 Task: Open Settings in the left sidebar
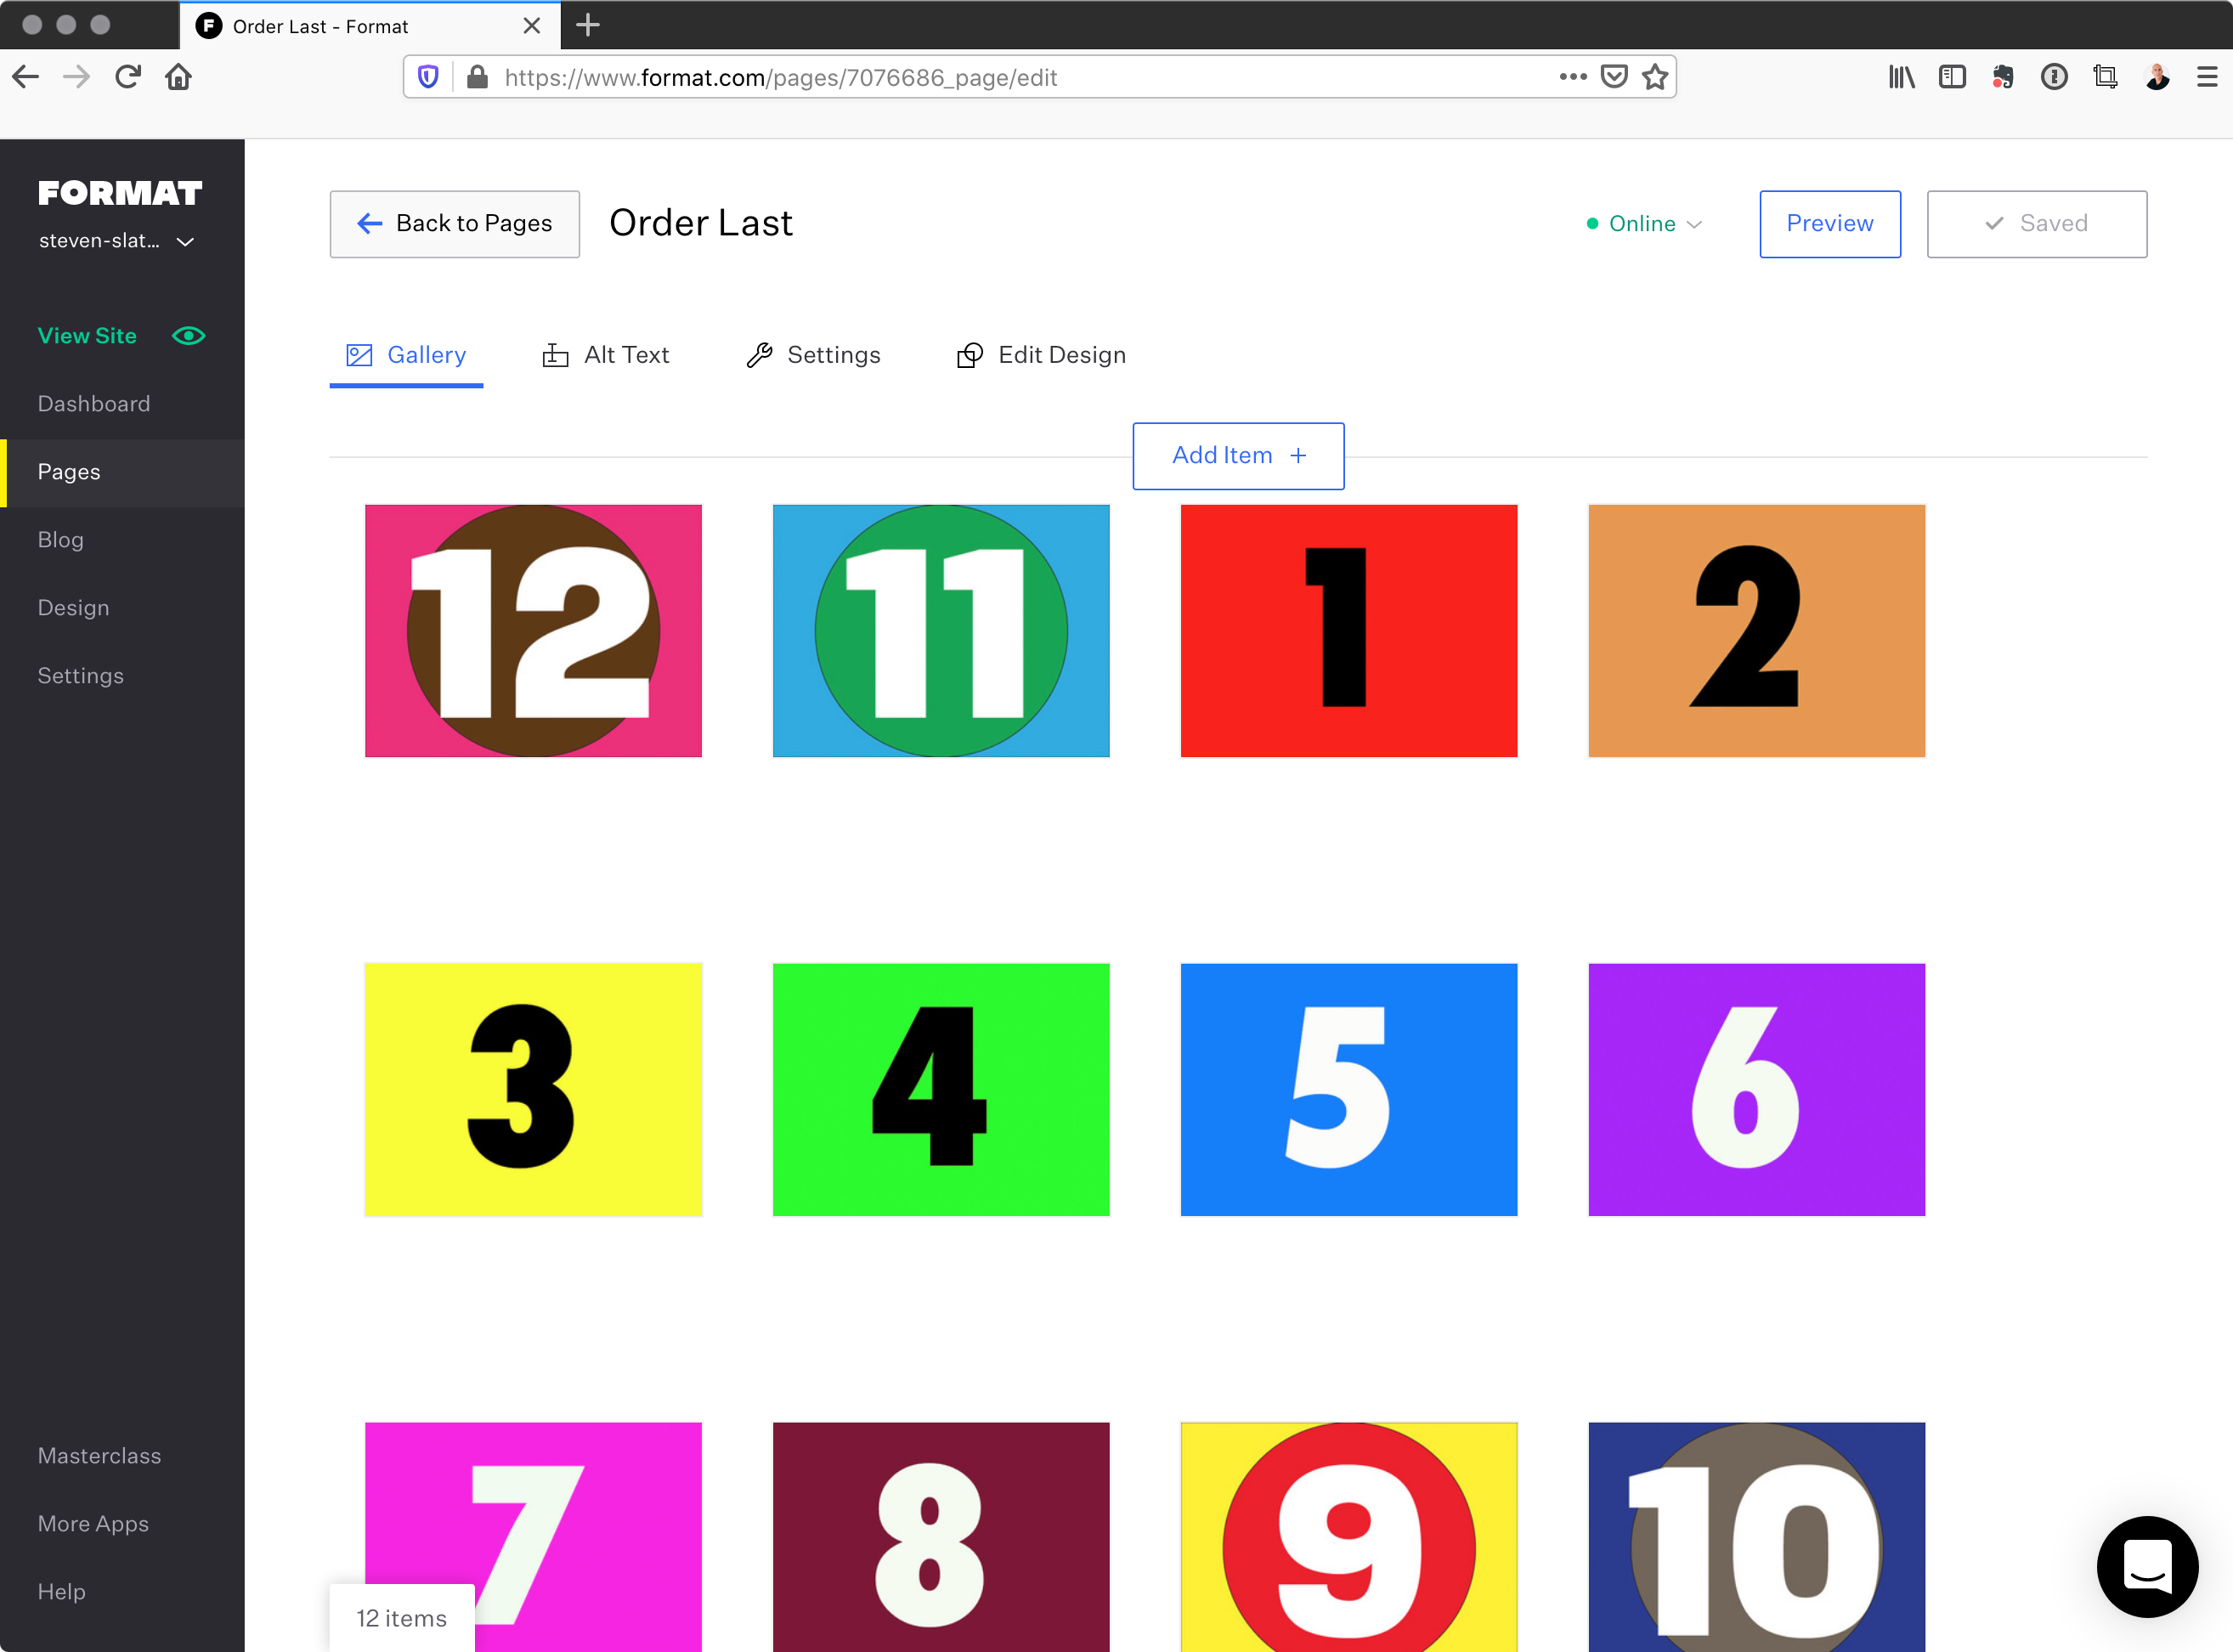[x=81, y=676]
